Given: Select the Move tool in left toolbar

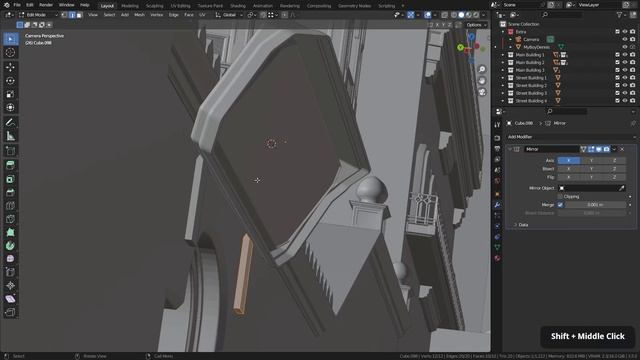Looking at the screenshot, I should 10,67.
